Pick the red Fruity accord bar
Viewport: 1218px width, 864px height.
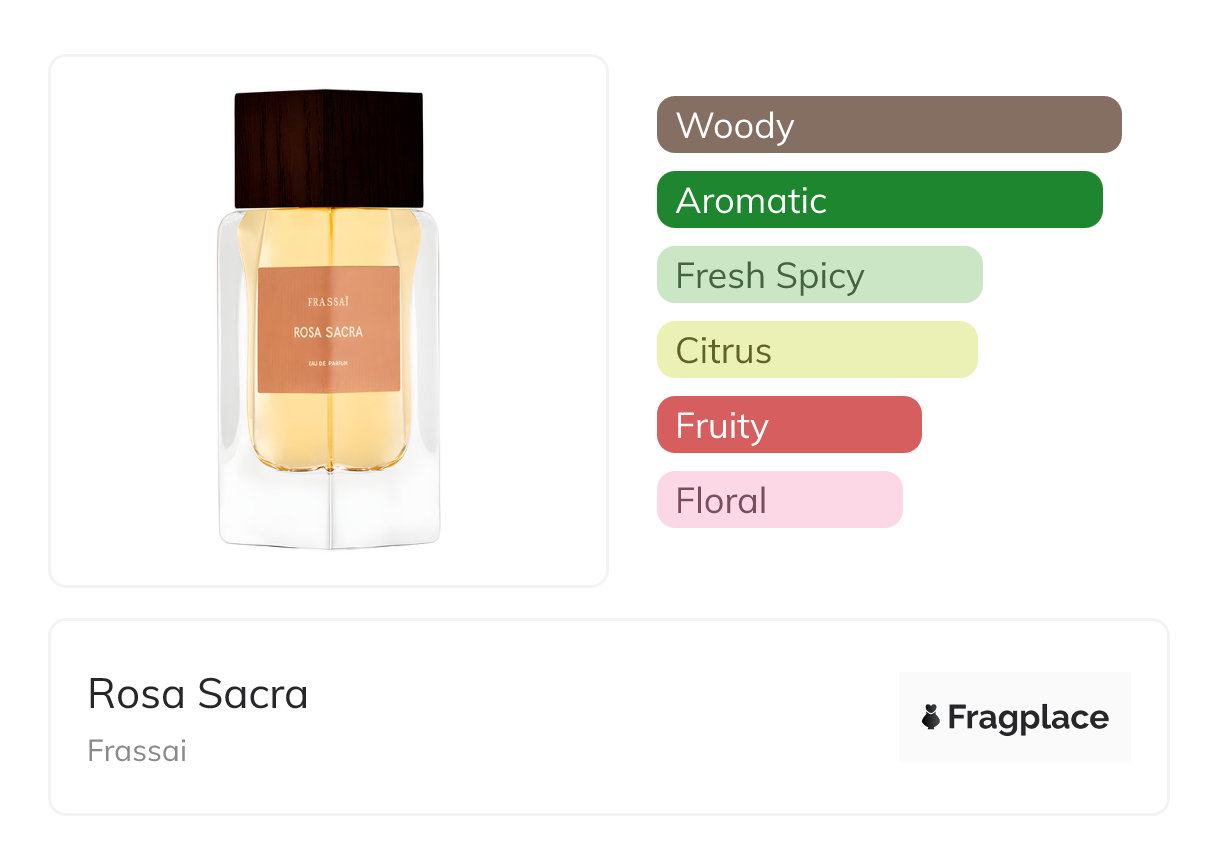pos(788,425)
